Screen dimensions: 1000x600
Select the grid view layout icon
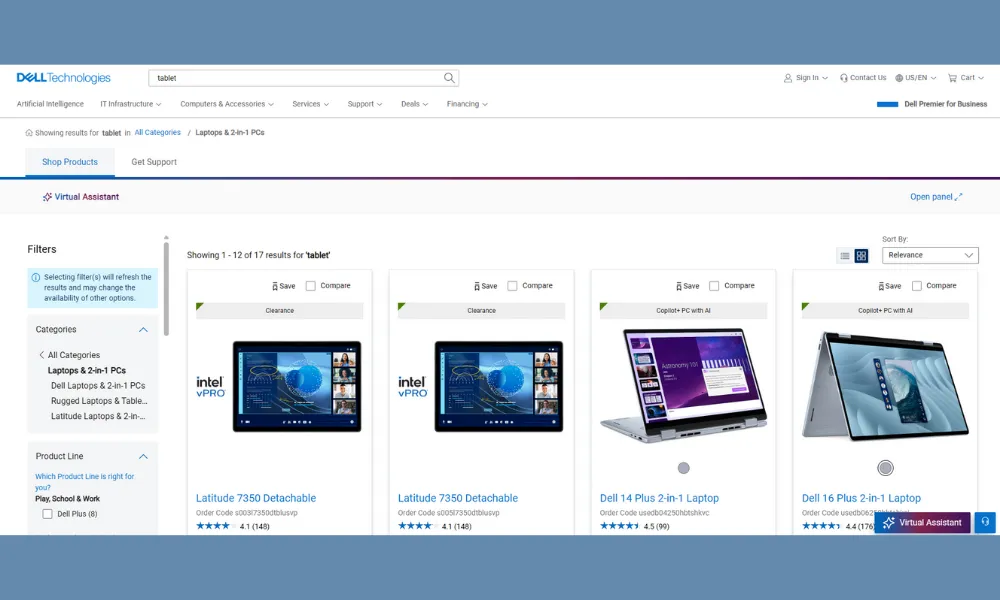pos(861,256)
